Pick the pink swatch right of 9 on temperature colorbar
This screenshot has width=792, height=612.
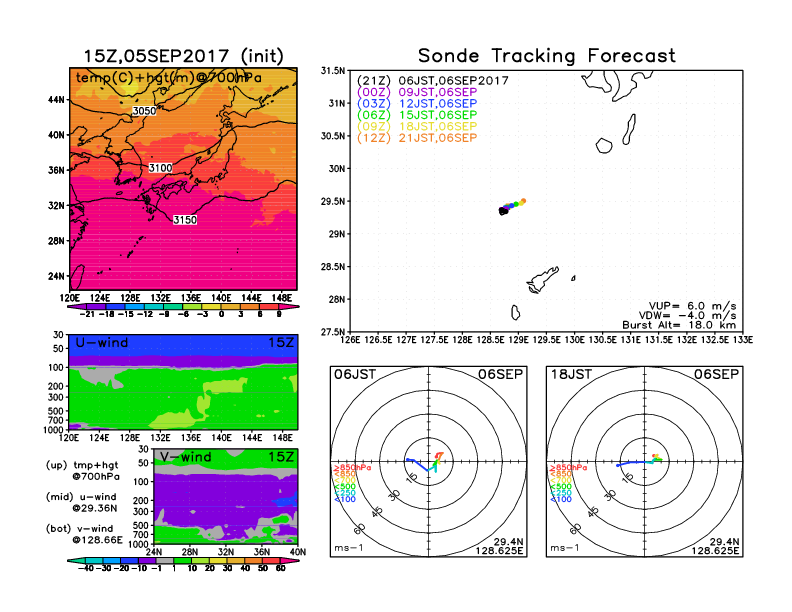(287, 307)
